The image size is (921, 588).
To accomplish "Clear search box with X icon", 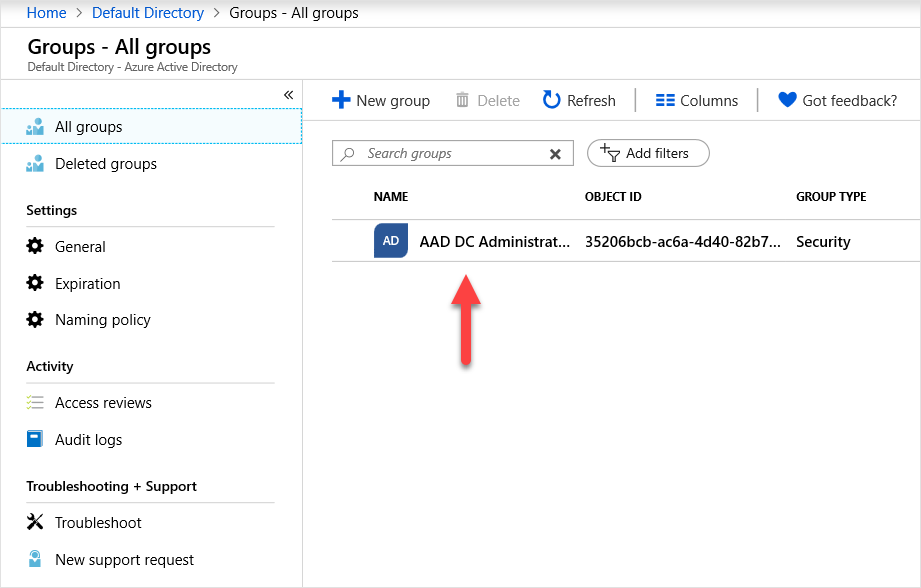I will (x=555, y=154).
